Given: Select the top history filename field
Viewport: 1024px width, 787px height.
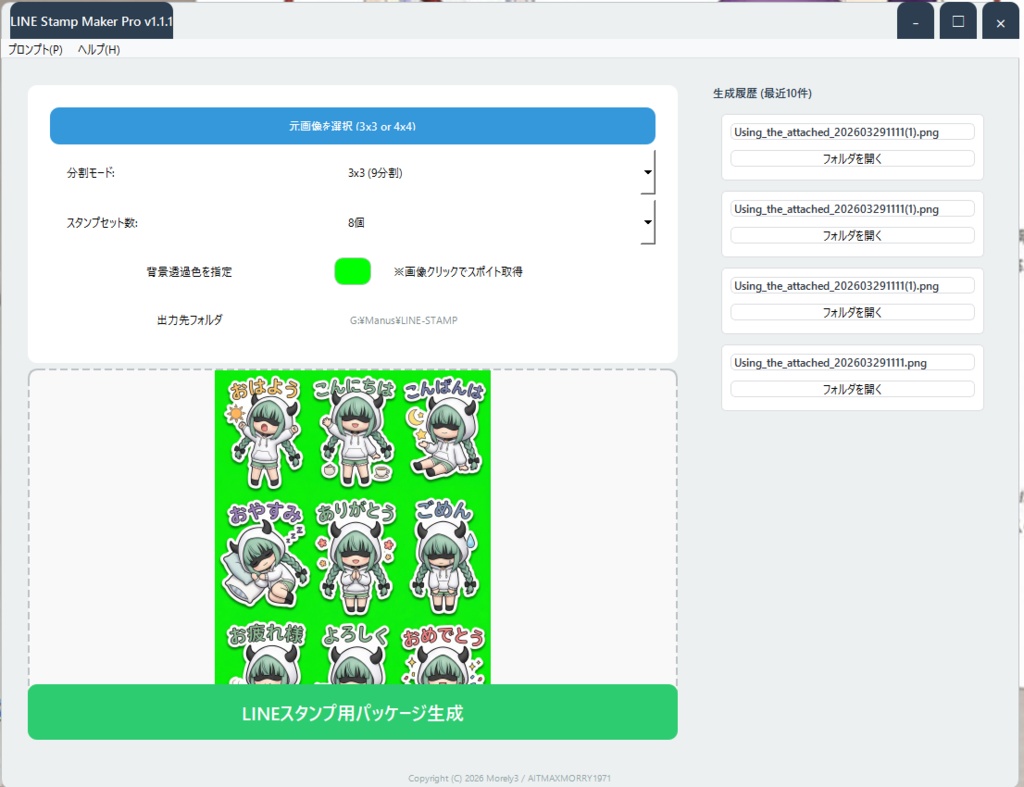Looking at the screenshot, I should [850, 131].
